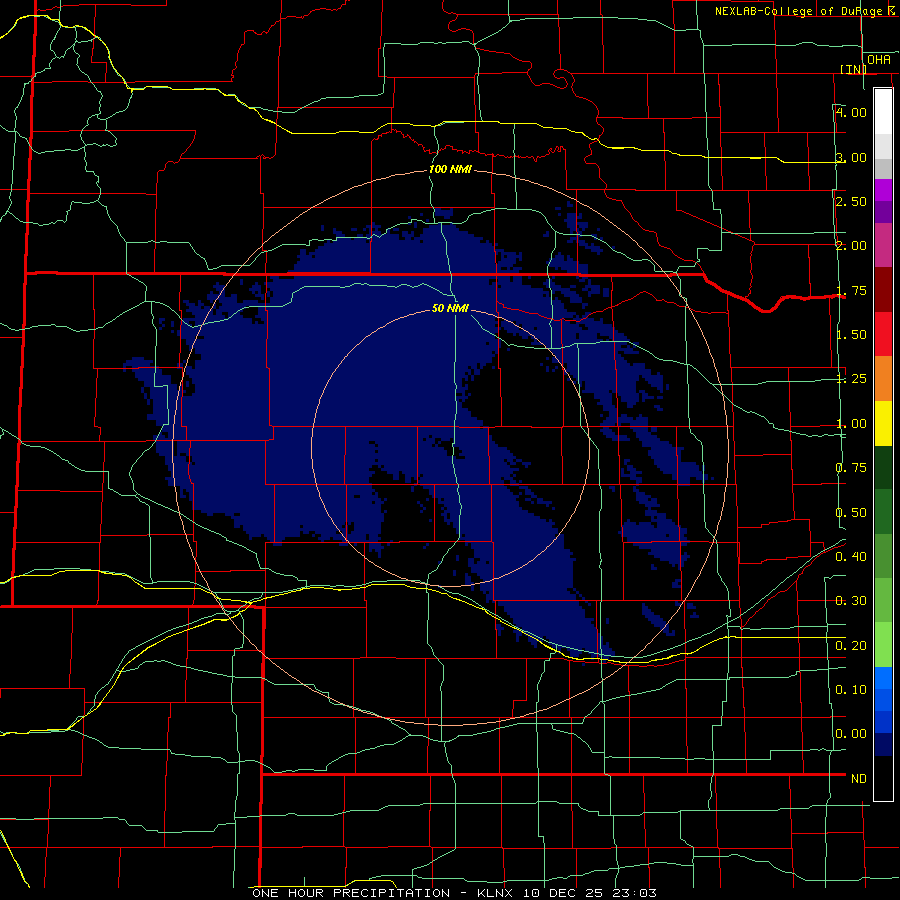Click the dark maroon 1.75 legend swatch
The height and width of the screenshot is (900, 900).
(x=883, y=290)
